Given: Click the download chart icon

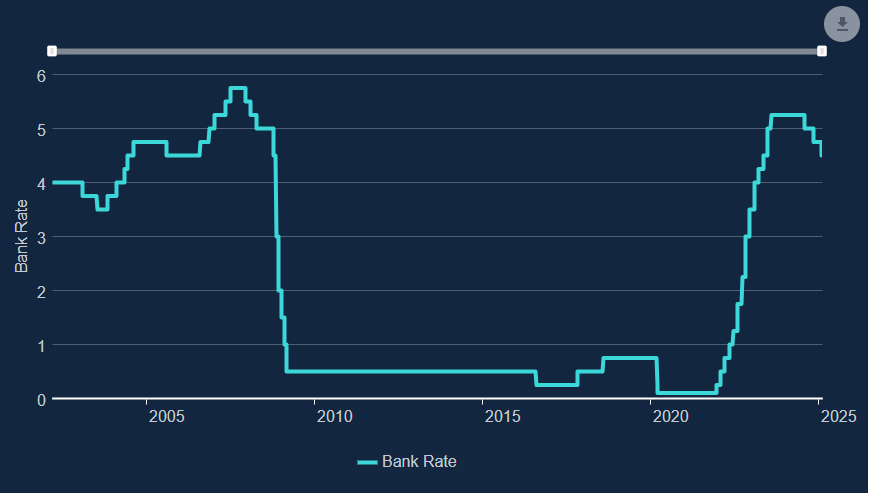Looking at the screenshot, I should [842, 25].
